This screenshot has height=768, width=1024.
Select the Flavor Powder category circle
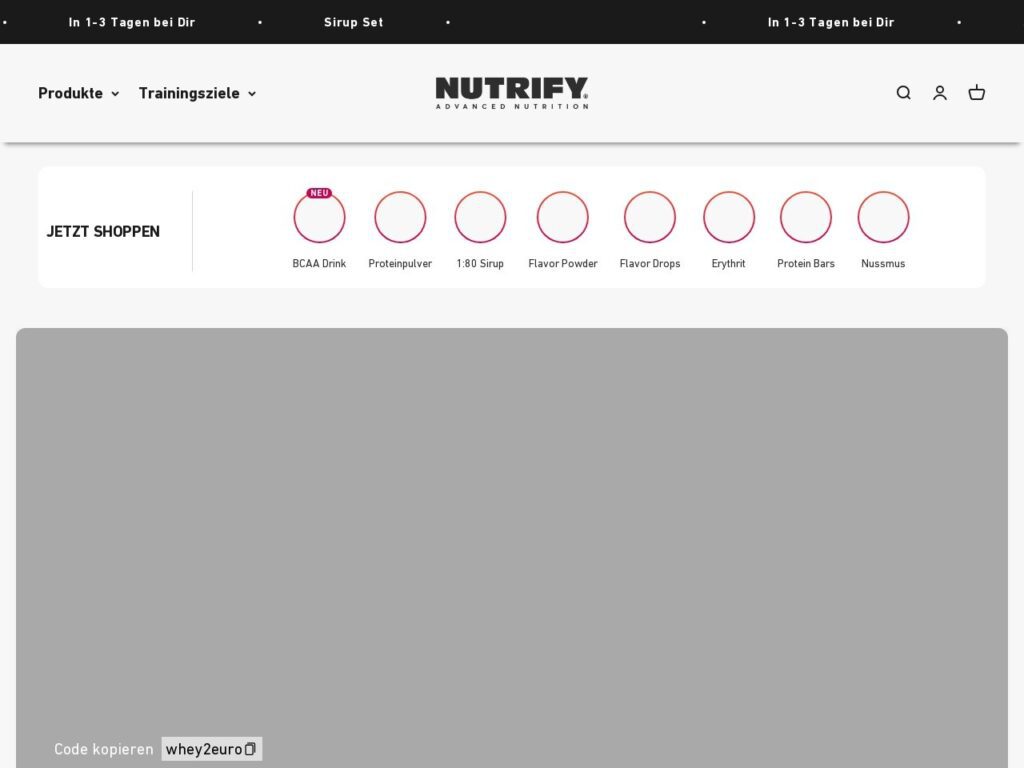point(563,218)
